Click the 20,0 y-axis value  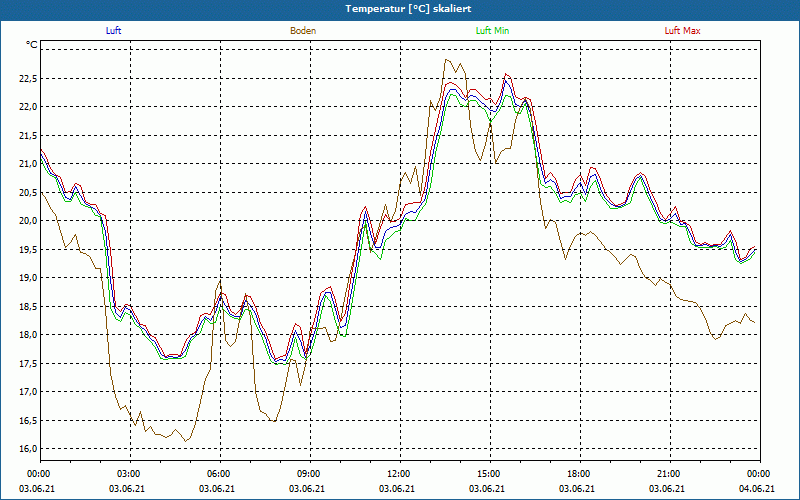[28, 221]
